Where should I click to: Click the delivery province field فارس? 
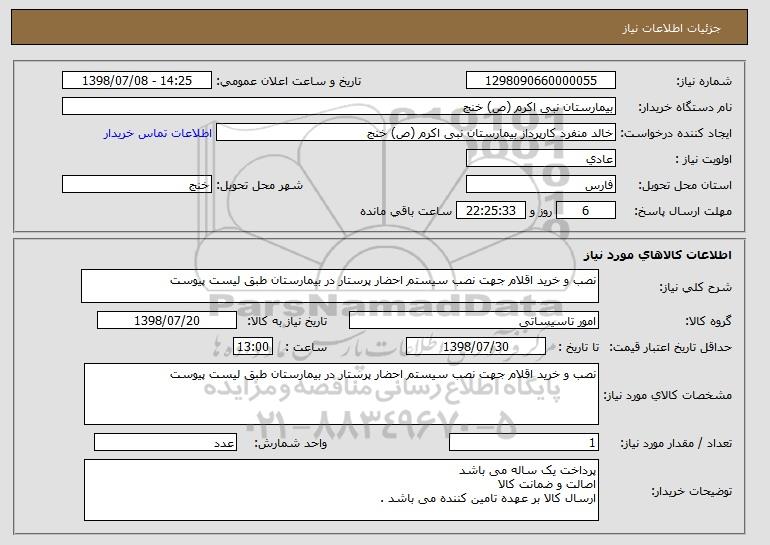click(541, 185)
